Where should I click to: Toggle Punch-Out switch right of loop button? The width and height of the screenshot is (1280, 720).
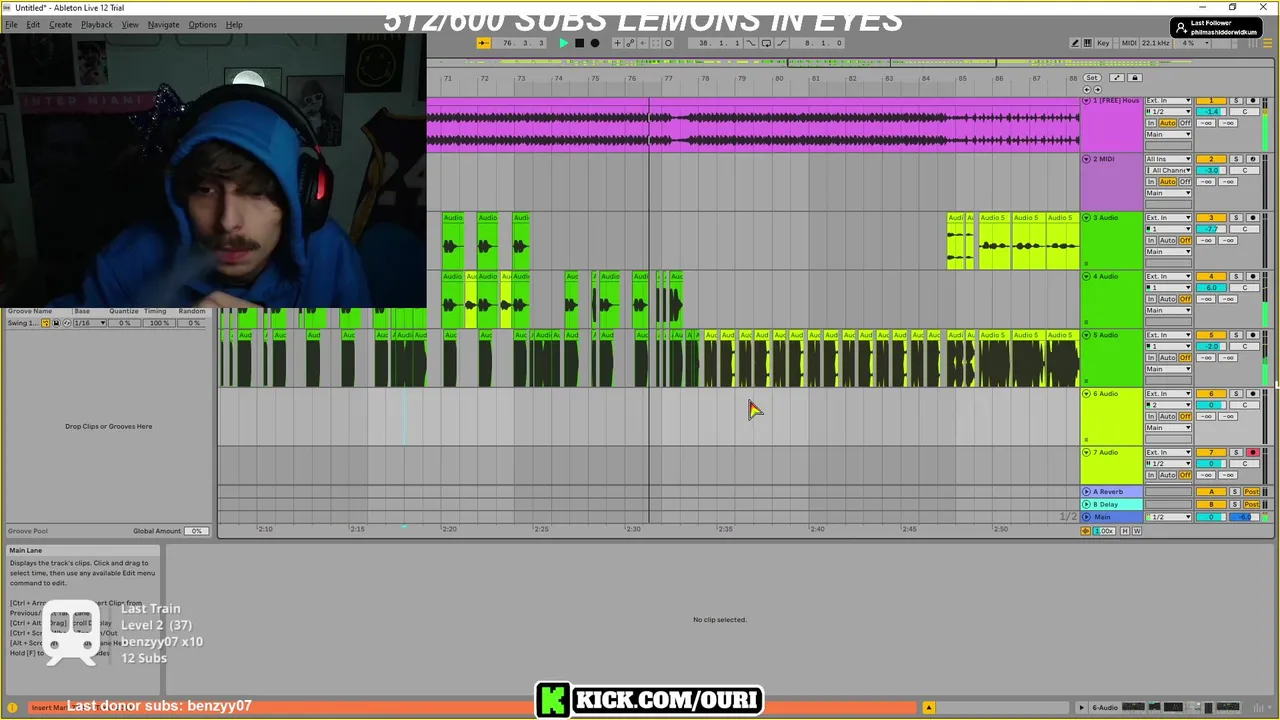coord(781,43)
